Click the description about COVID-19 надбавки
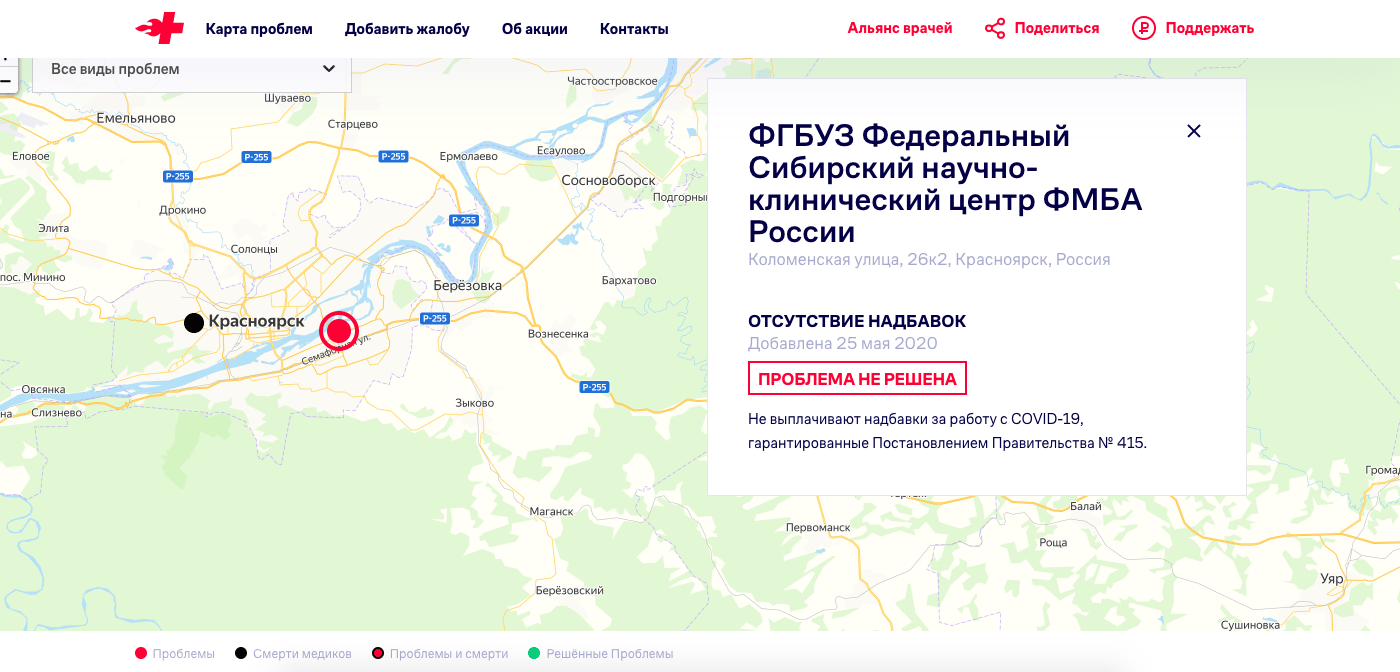 point(947,430)
